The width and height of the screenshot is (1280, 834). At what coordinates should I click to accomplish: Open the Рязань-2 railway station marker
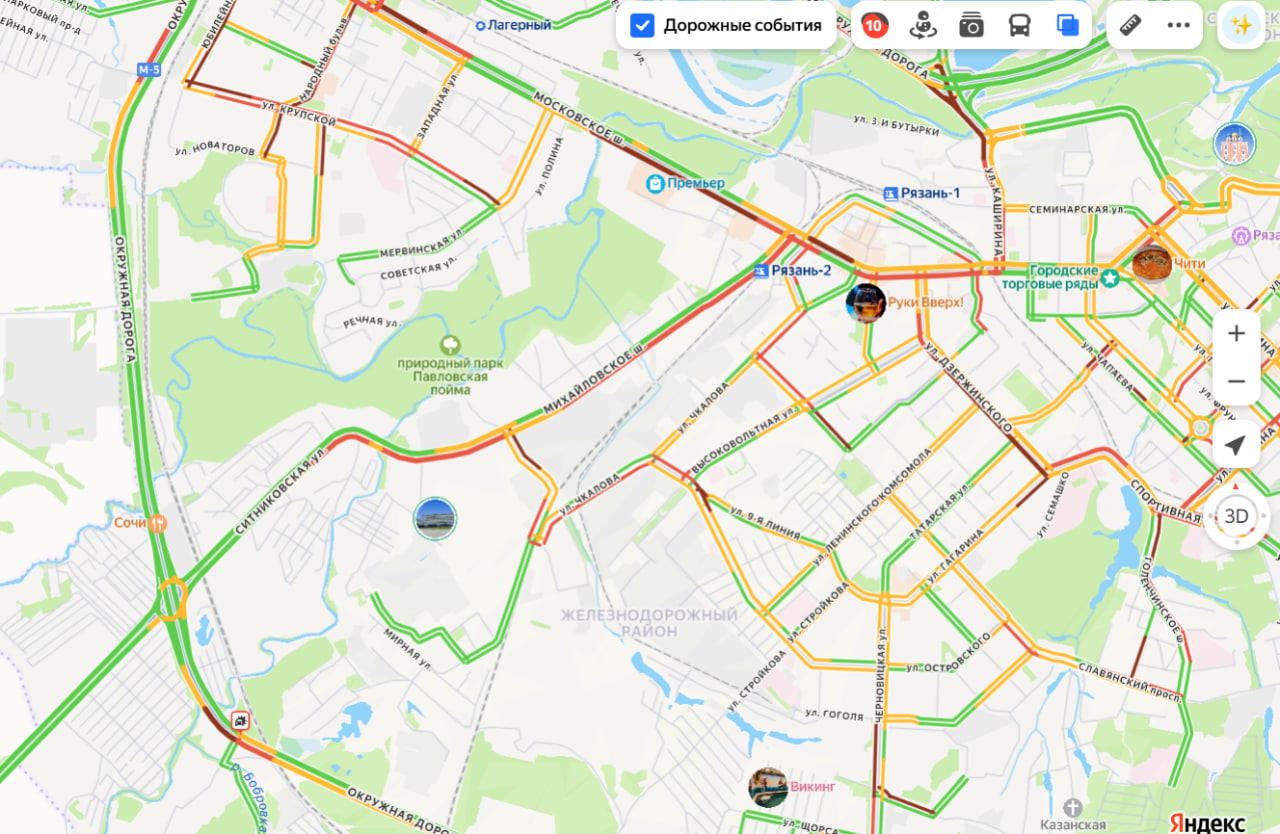792,270
